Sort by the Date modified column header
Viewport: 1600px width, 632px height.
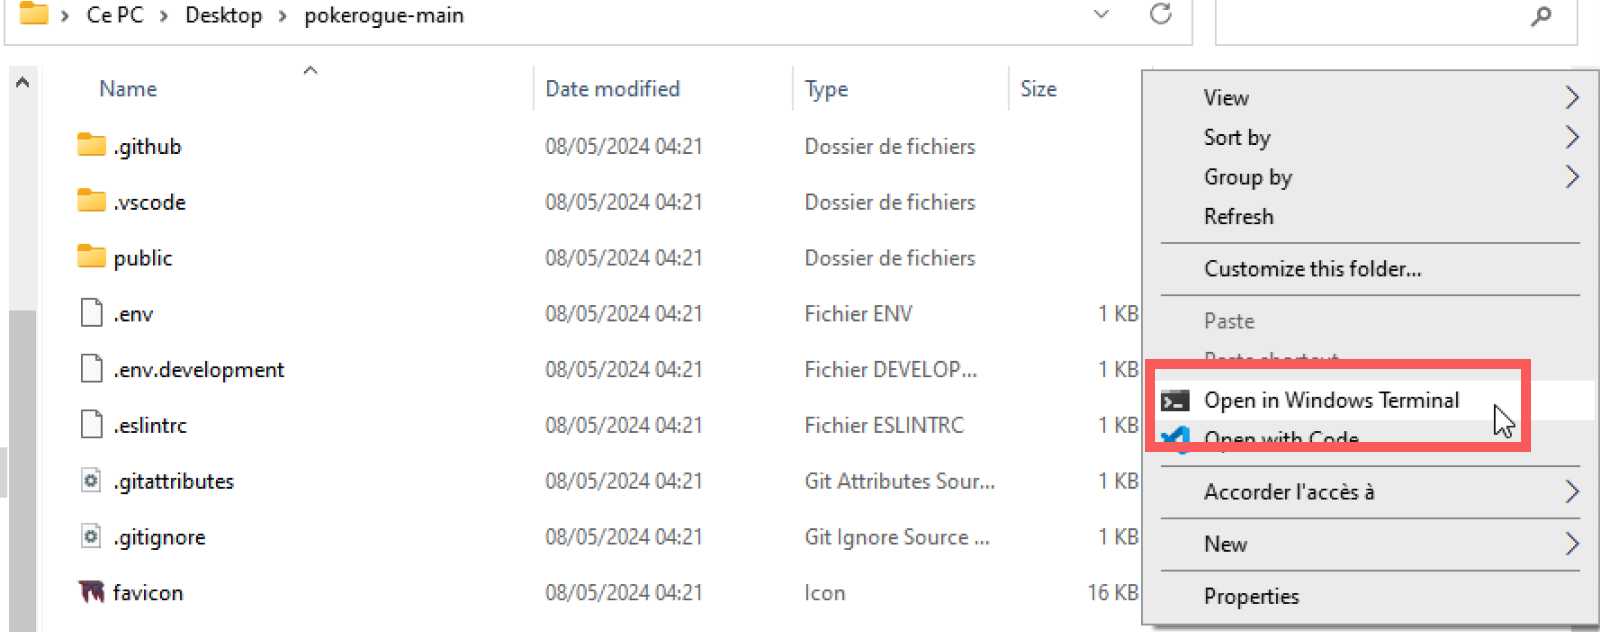coord(612,88)
